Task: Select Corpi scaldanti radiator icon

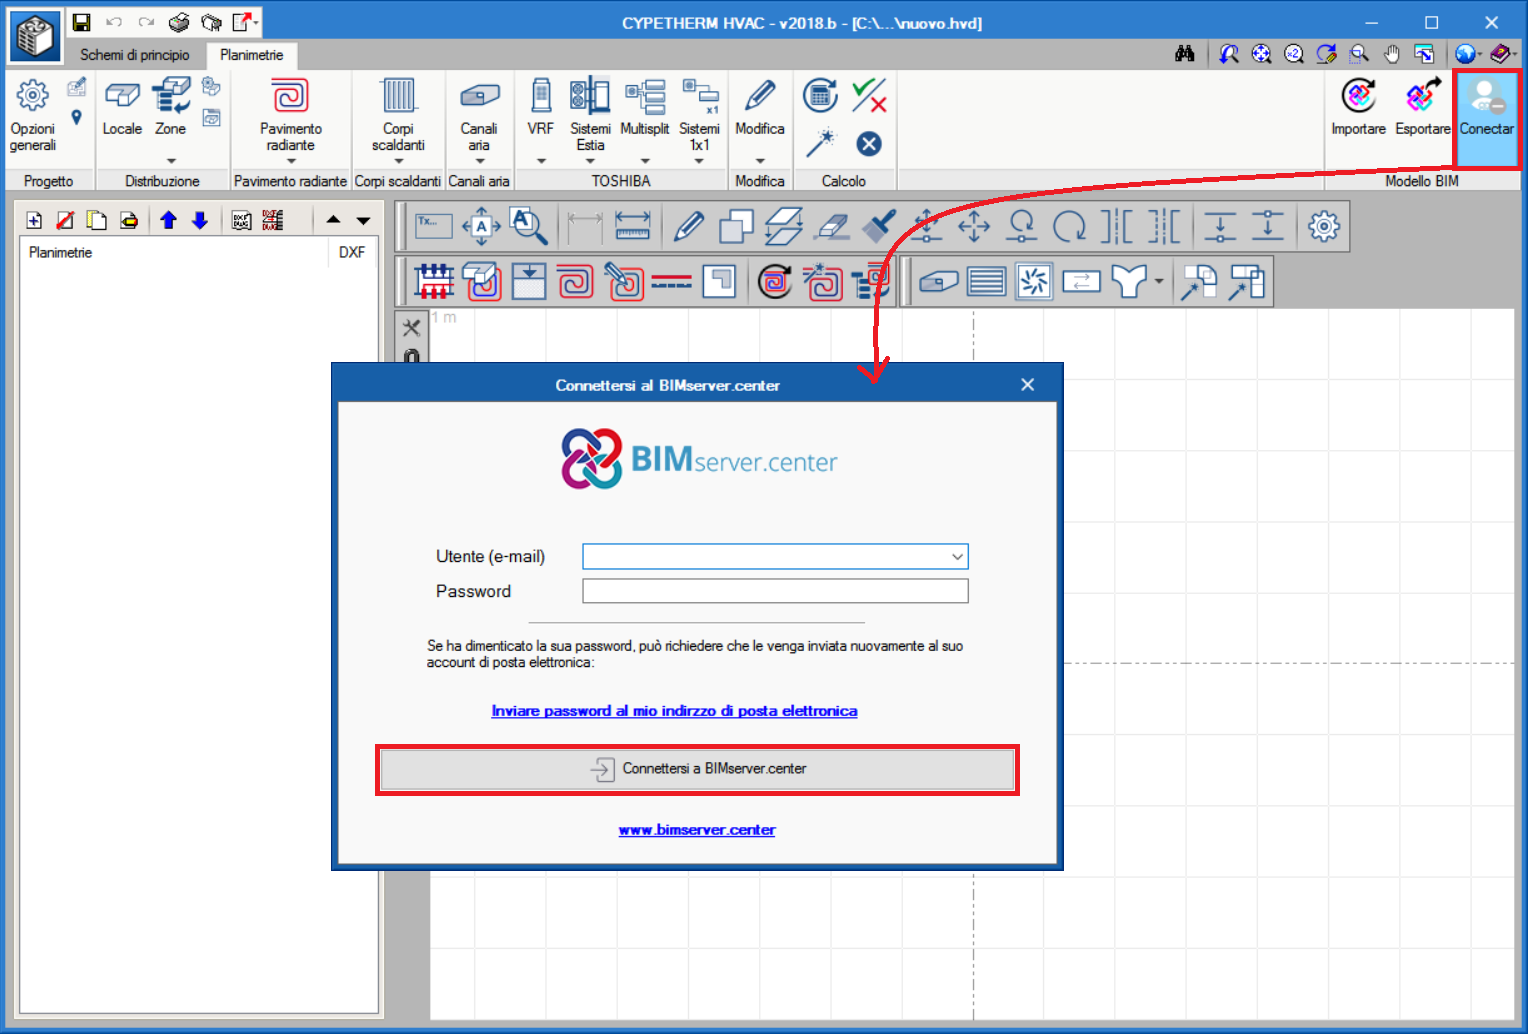Action: pos(398,96)
